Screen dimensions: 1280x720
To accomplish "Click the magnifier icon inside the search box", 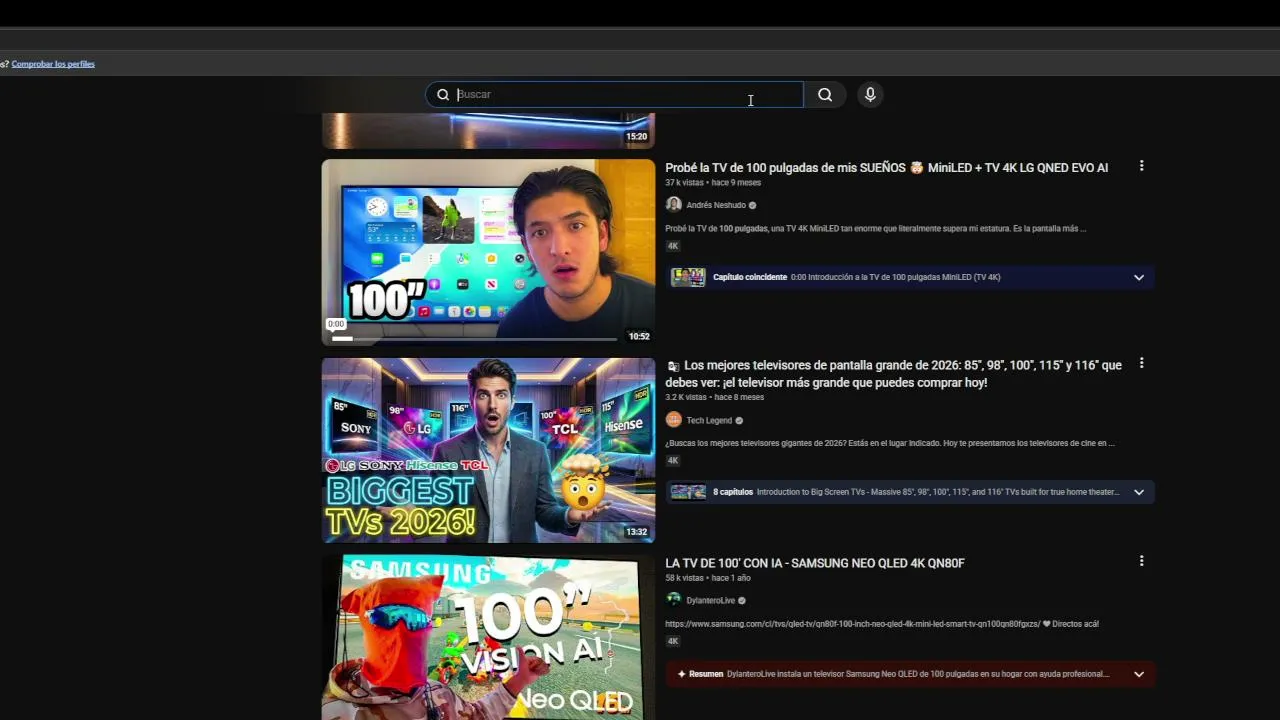I will coord(443,95).
